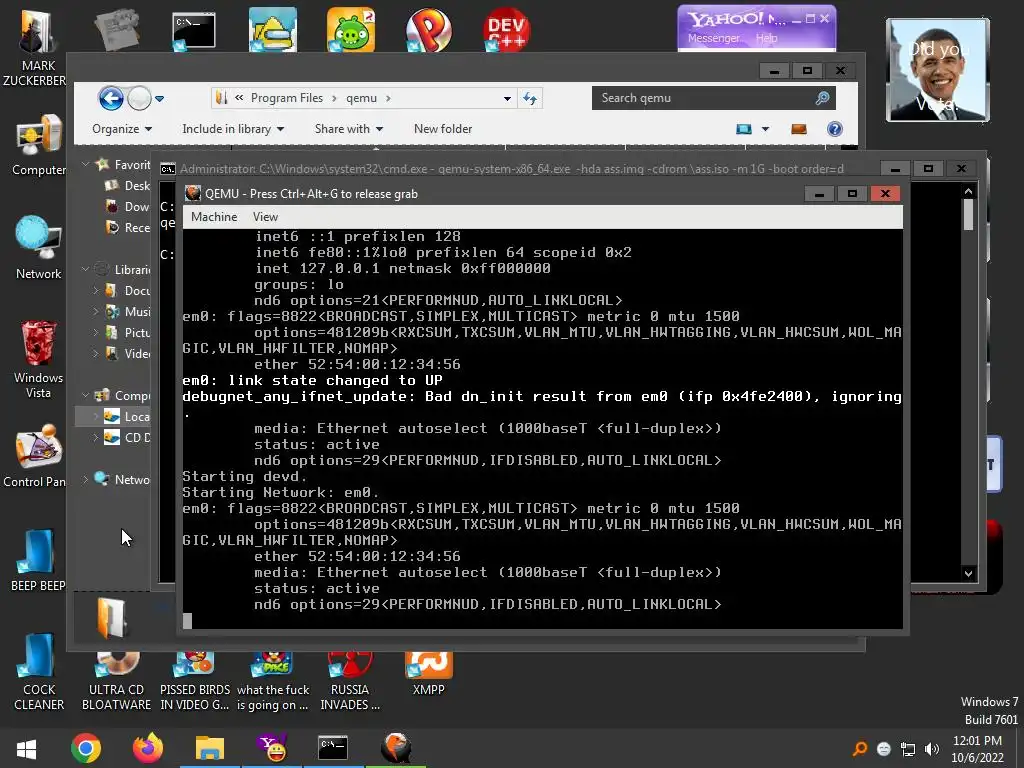Click the orange search tray icon
Screen dimensions: 1024x768
point(860,749)
